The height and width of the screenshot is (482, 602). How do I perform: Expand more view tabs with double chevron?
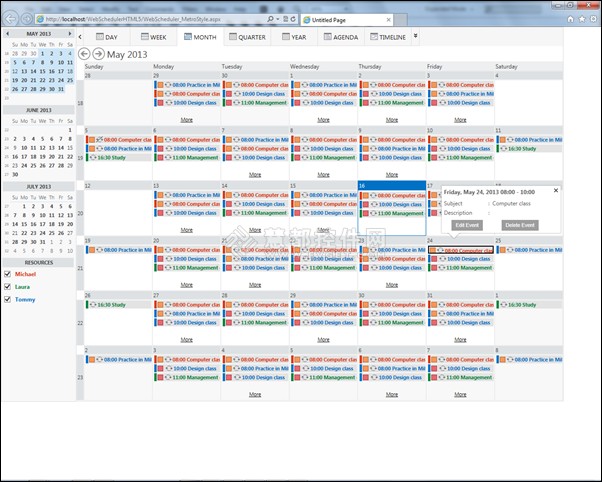415,36
